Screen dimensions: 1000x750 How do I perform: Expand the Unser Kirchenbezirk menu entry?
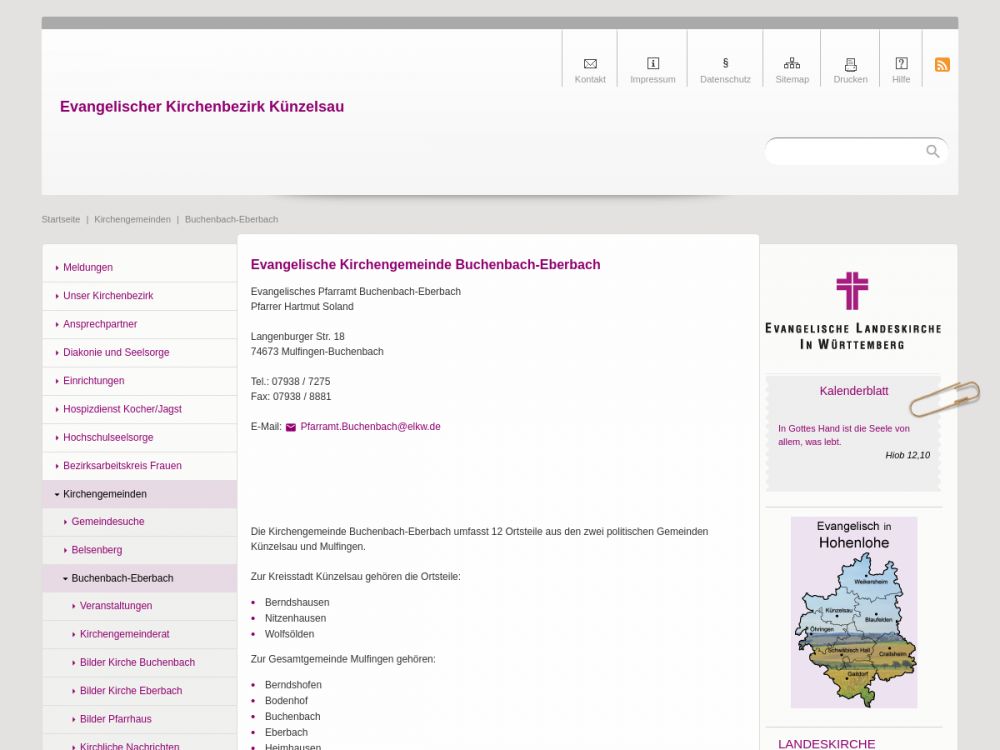click(57, 296)
